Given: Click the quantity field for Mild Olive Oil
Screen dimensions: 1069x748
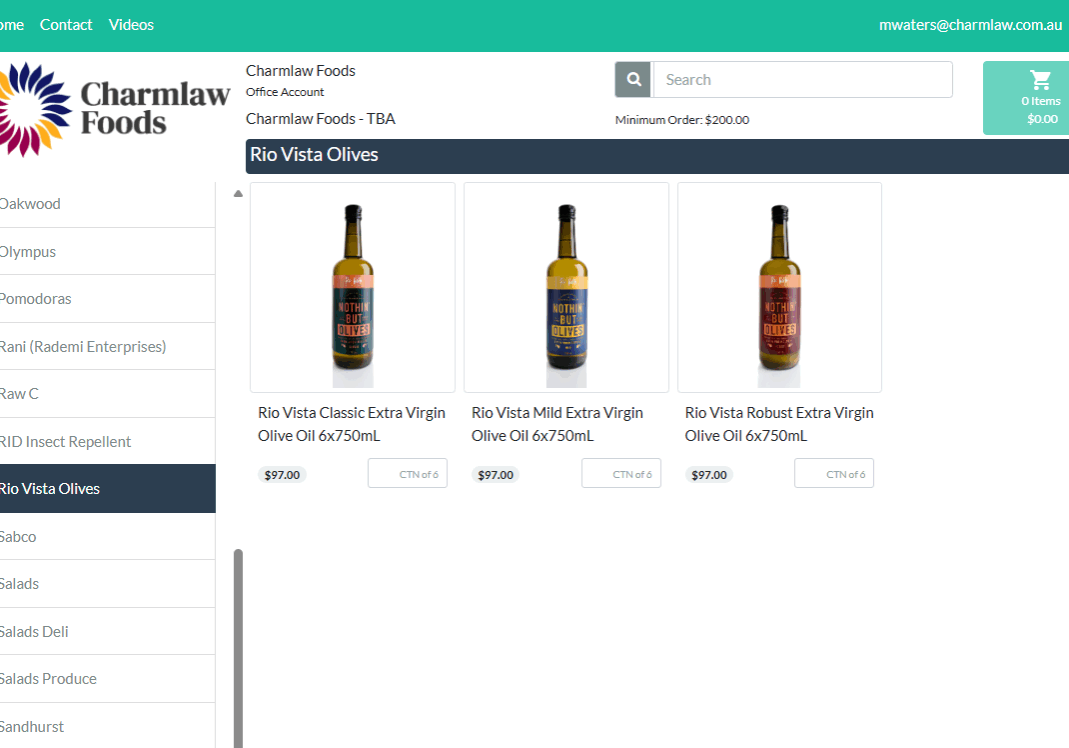Looking at the screenshot, I should [621, 473].
